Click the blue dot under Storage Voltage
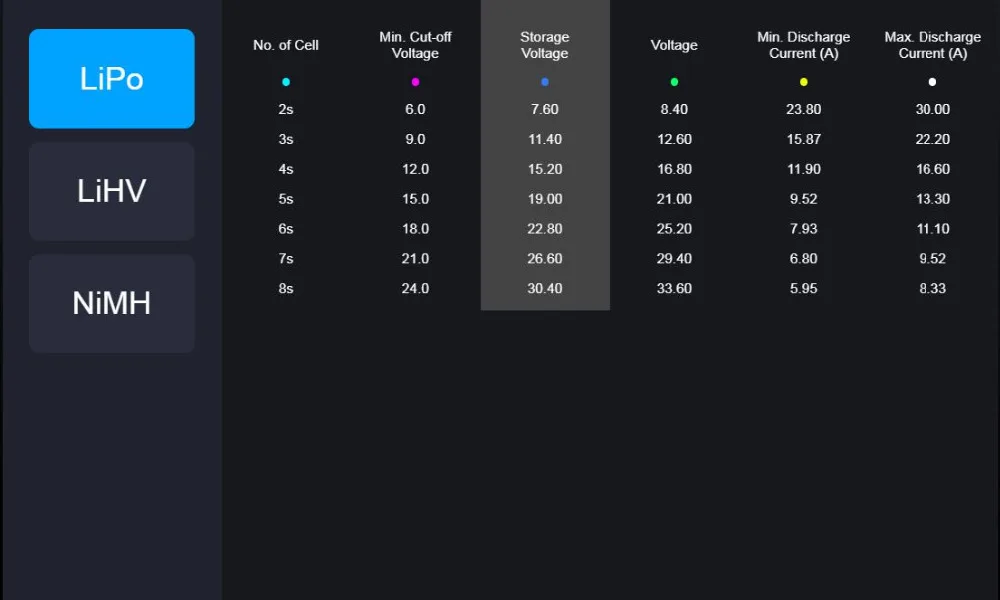The height and width of the screenshot is (600, 1000). [545, 82]
